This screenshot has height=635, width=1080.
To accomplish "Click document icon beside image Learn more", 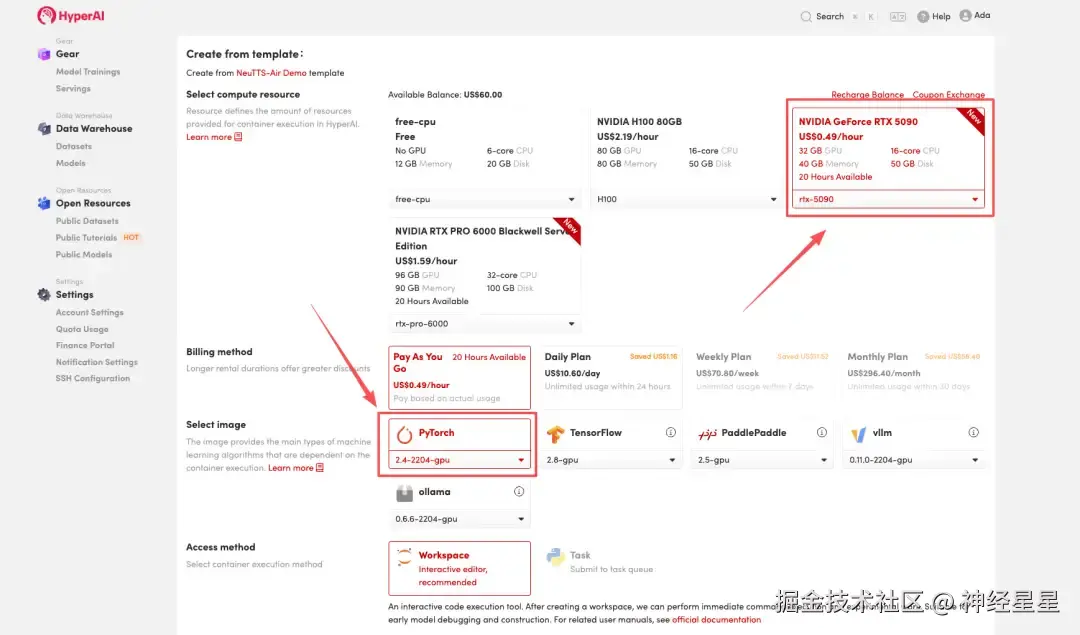I will (320, 468).
